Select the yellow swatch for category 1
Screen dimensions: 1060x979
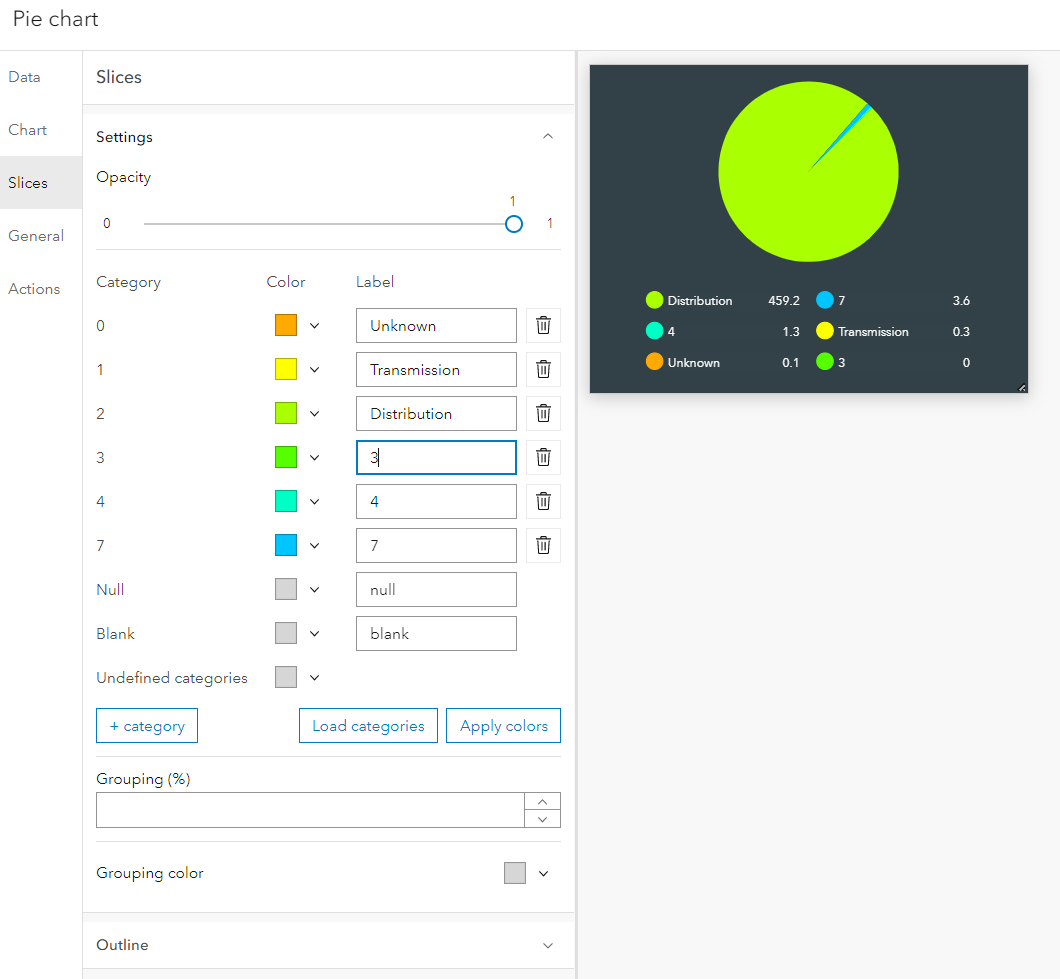click(x=285, y=369)
